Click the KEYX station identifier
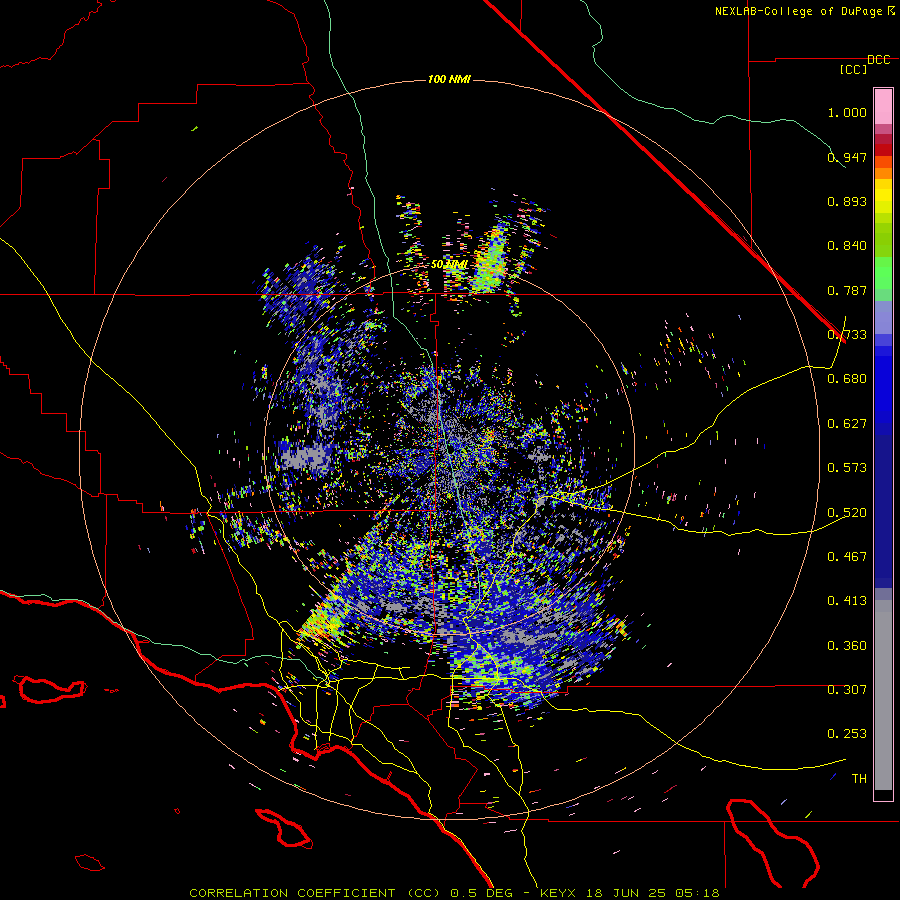900x900 pixels. [559, 893]
